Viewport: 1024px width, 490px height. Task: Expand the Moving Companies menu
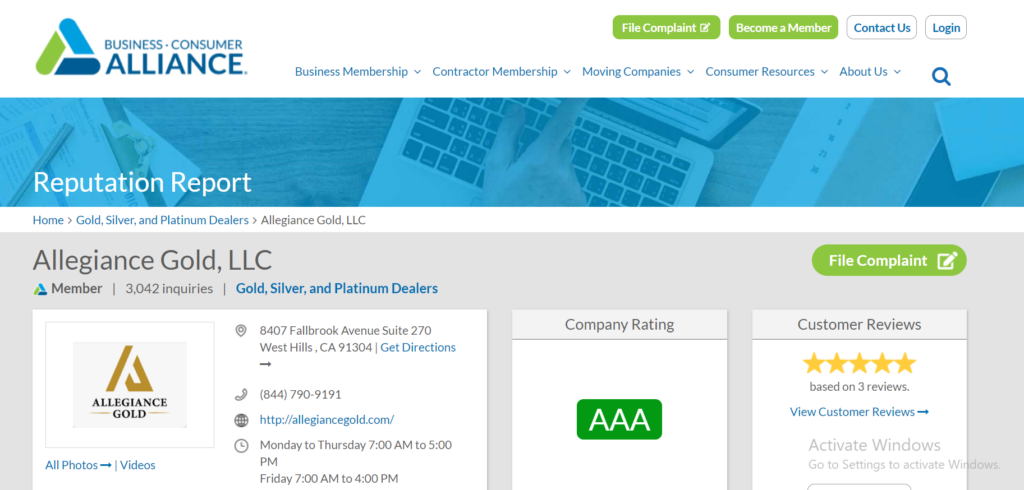[x=638, y=72]
